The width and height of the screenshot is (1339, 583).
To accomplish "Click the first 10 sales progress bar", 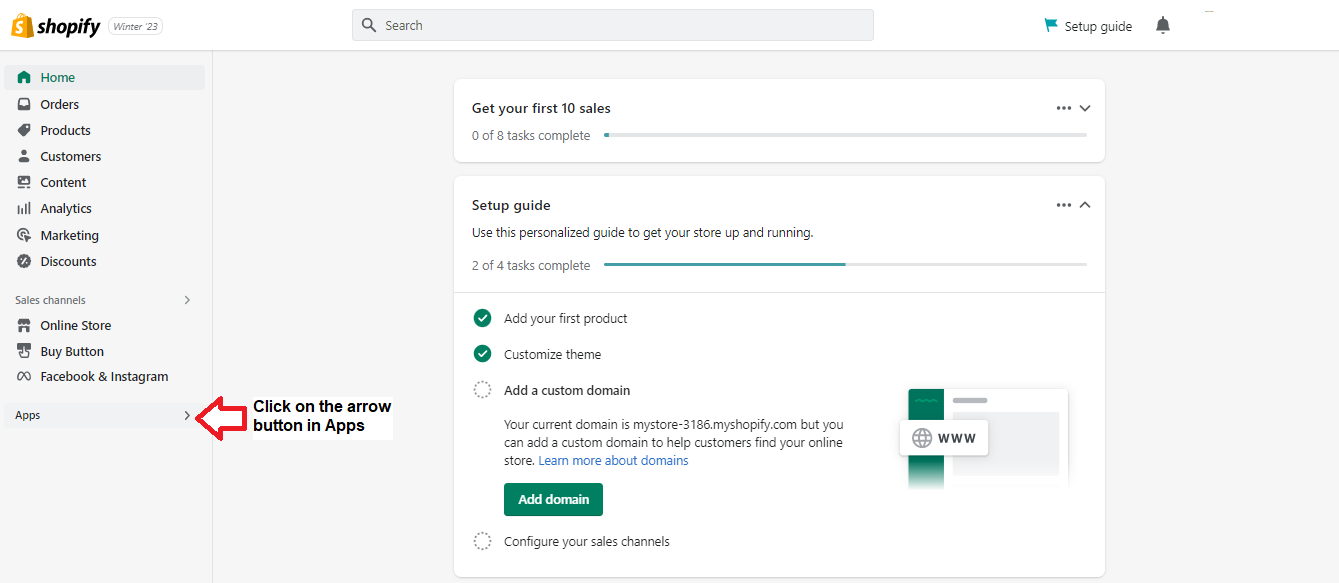I will [845, 135].
